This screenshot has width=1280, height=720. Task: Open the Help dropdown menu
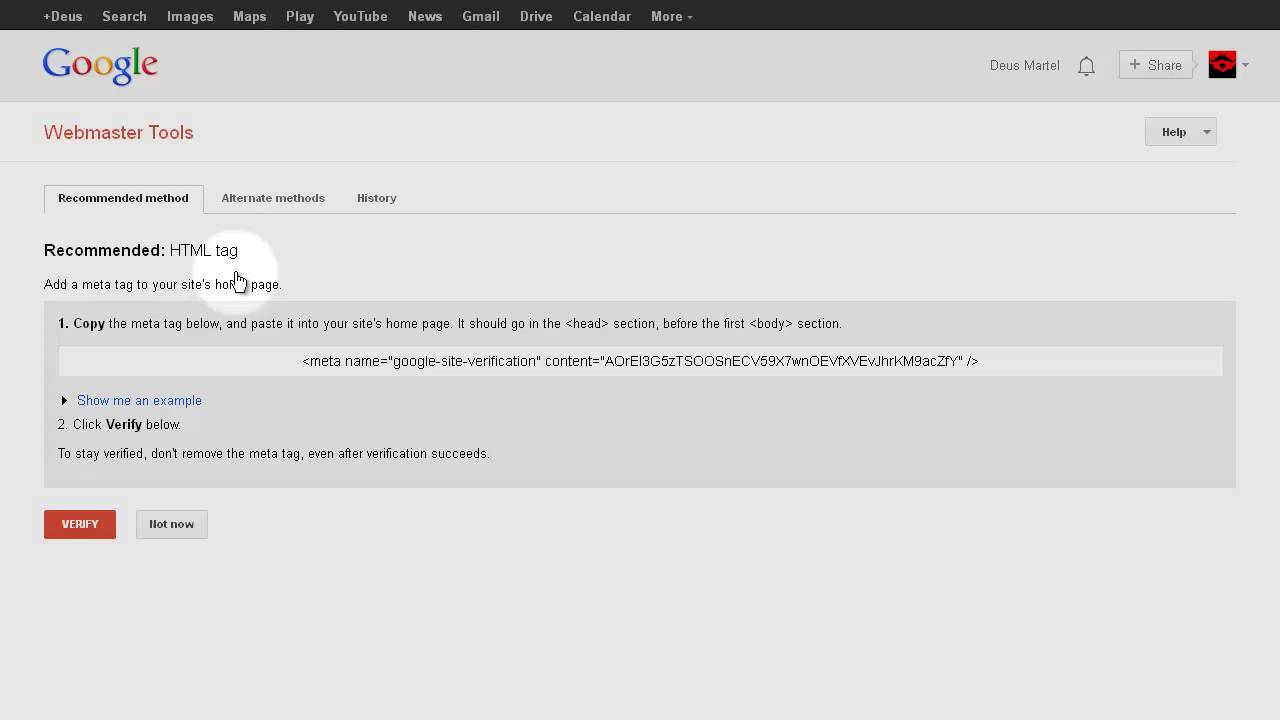point(1180,132)
